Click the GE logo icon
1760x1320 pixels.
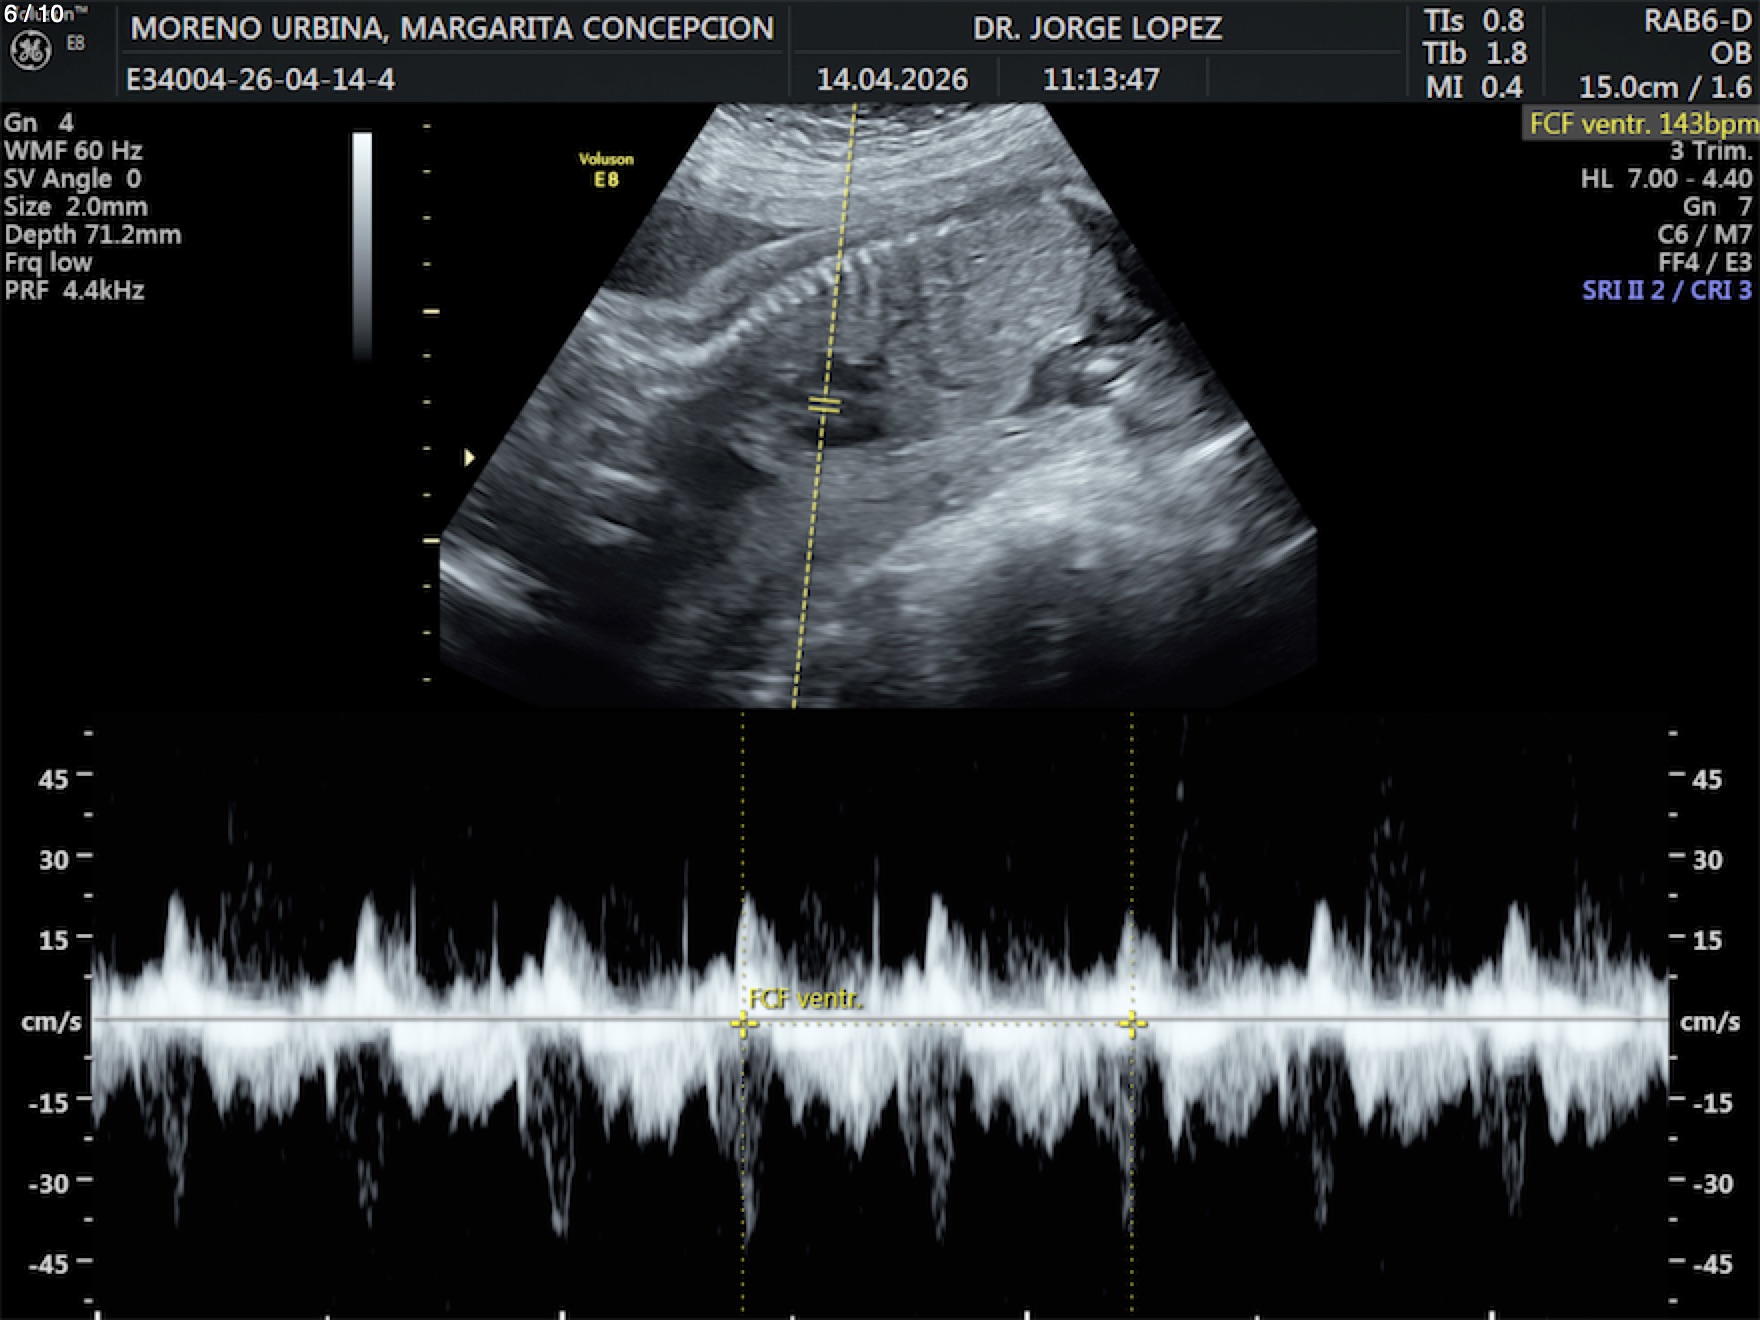pos(30,51)
